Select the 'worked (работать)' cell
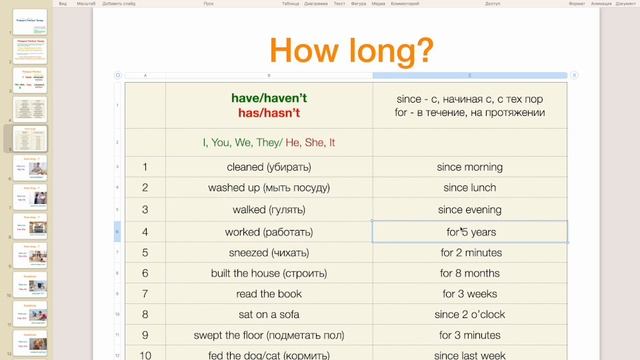 [269, 232]
